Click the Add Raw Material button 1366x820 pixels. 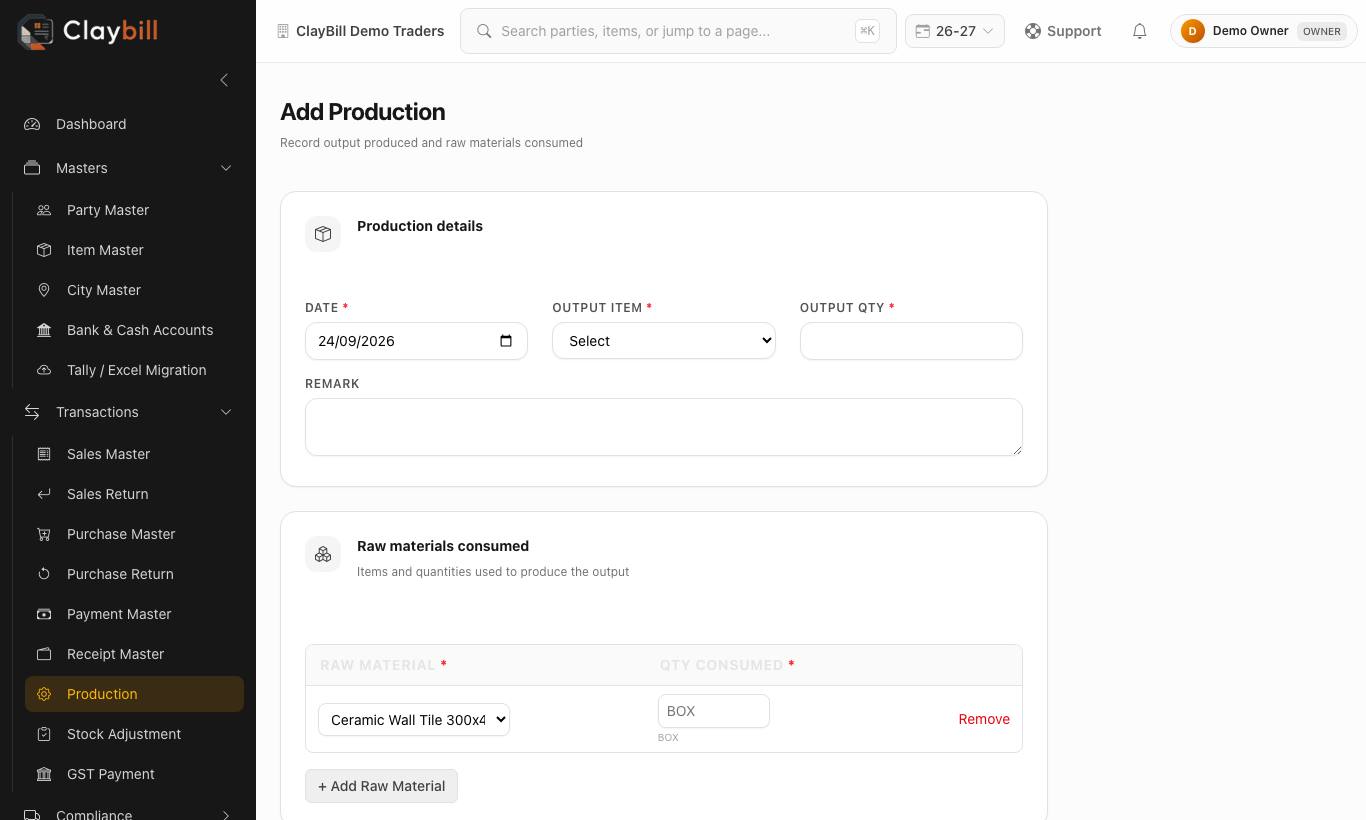click(x=381, y=786)
